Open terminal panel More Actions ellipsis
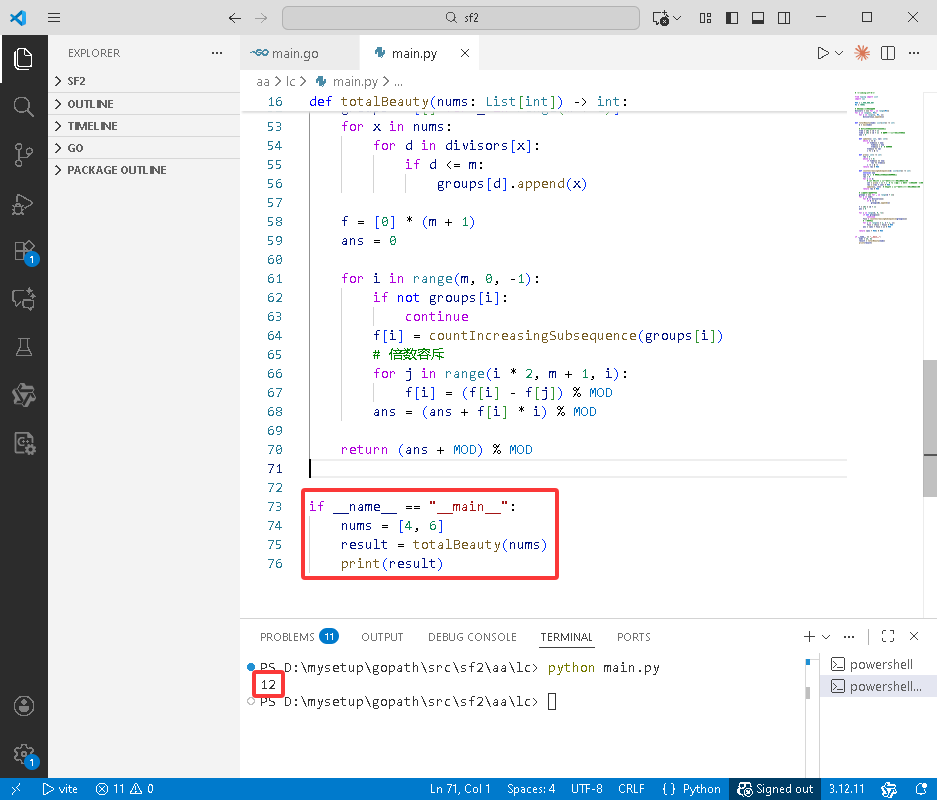 coord(849,636)
